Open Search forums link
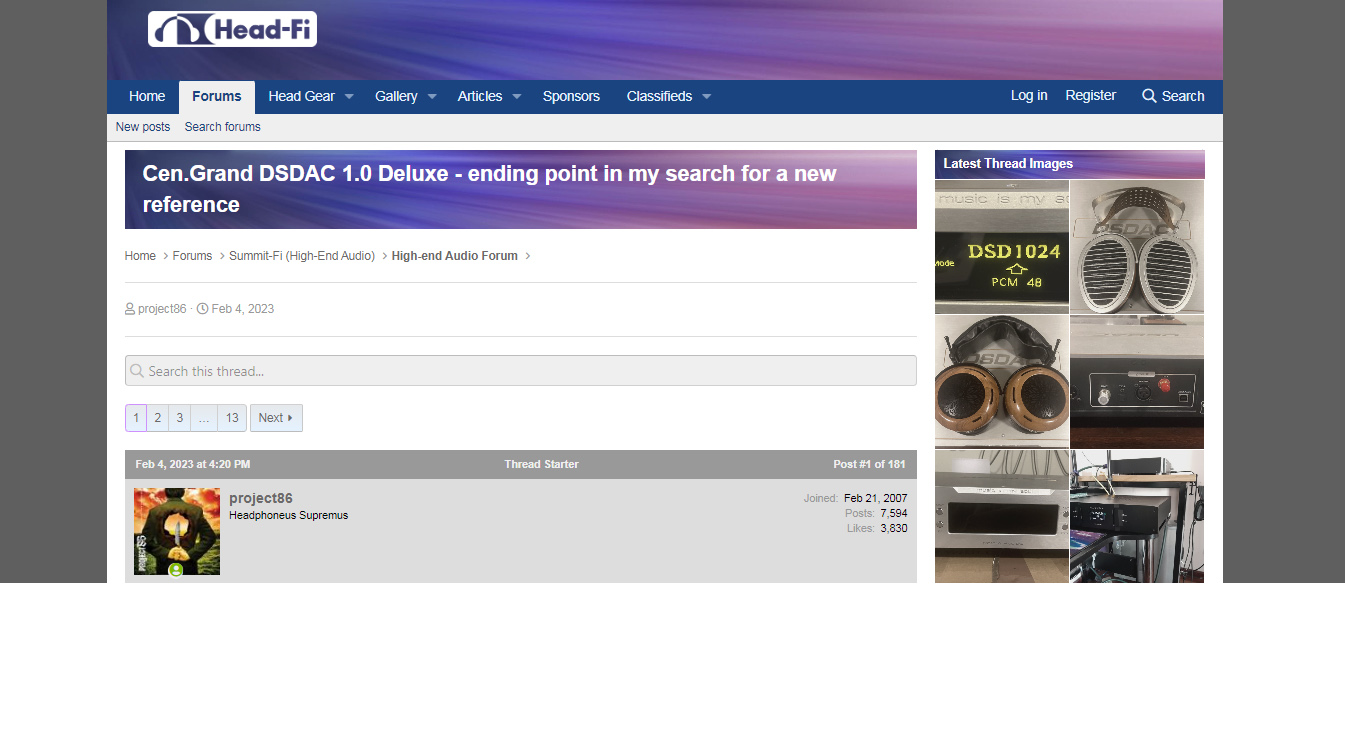 (x=223, y=127)
